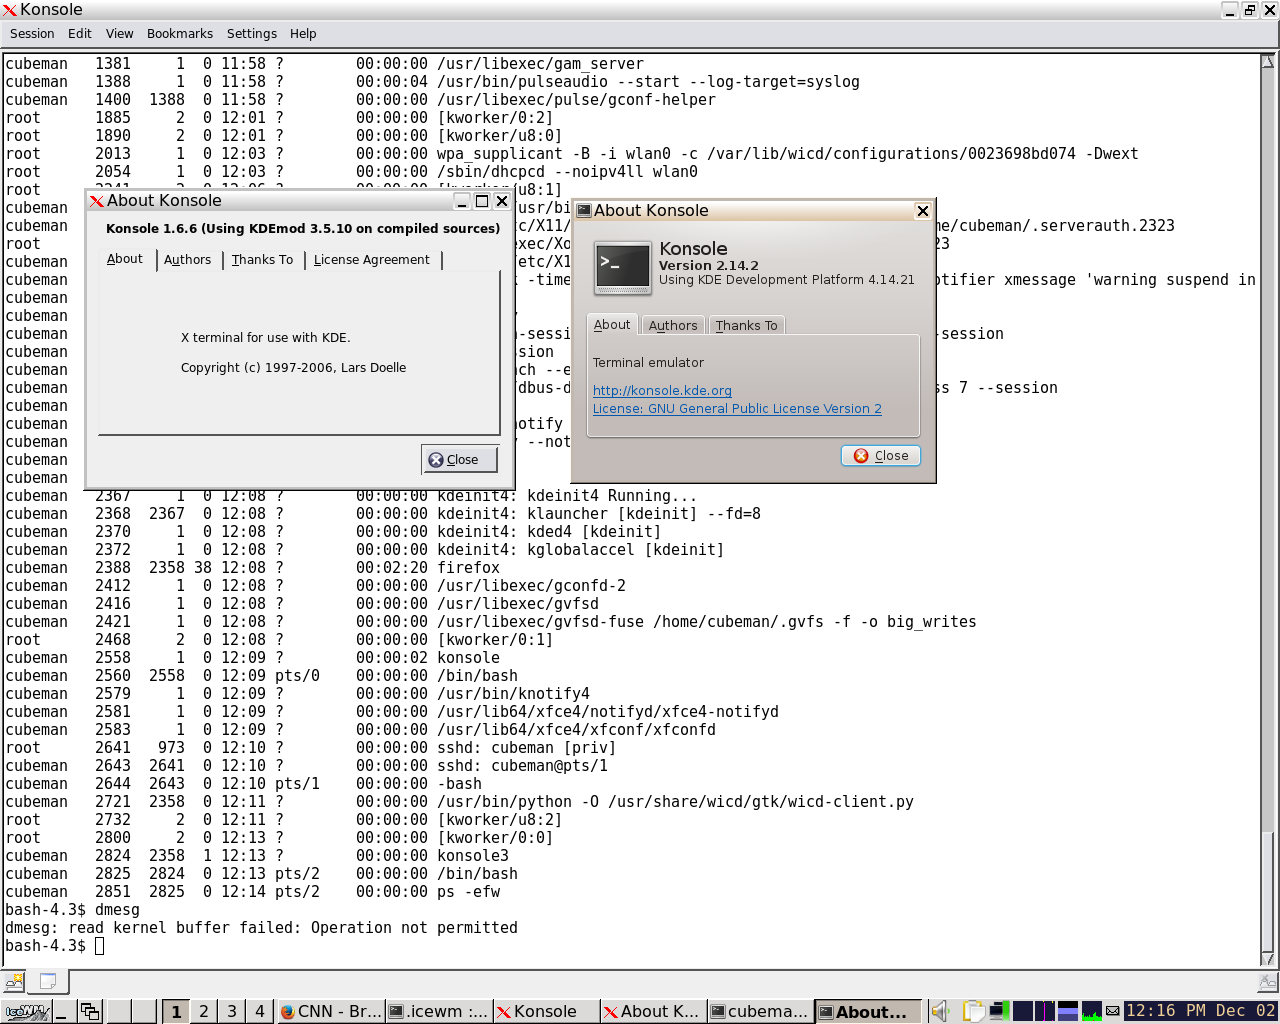Activate the 'cubema...' taskbar entry
This screenshot has width=1280, height=1024.
pos(760,1011)
